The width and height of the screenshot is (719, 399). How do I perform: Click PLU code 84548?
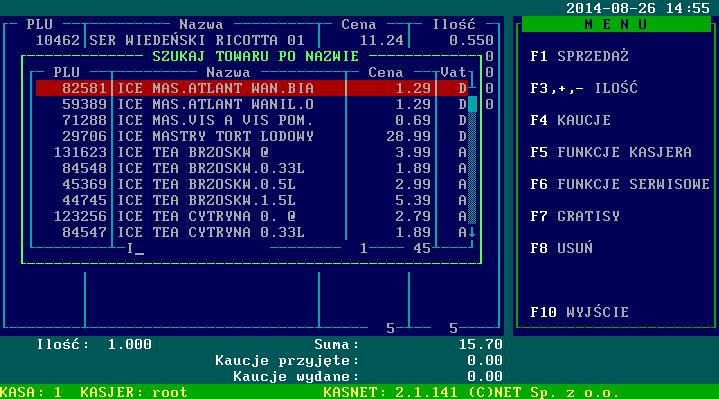pyautogui.click(x=84, y=168)
